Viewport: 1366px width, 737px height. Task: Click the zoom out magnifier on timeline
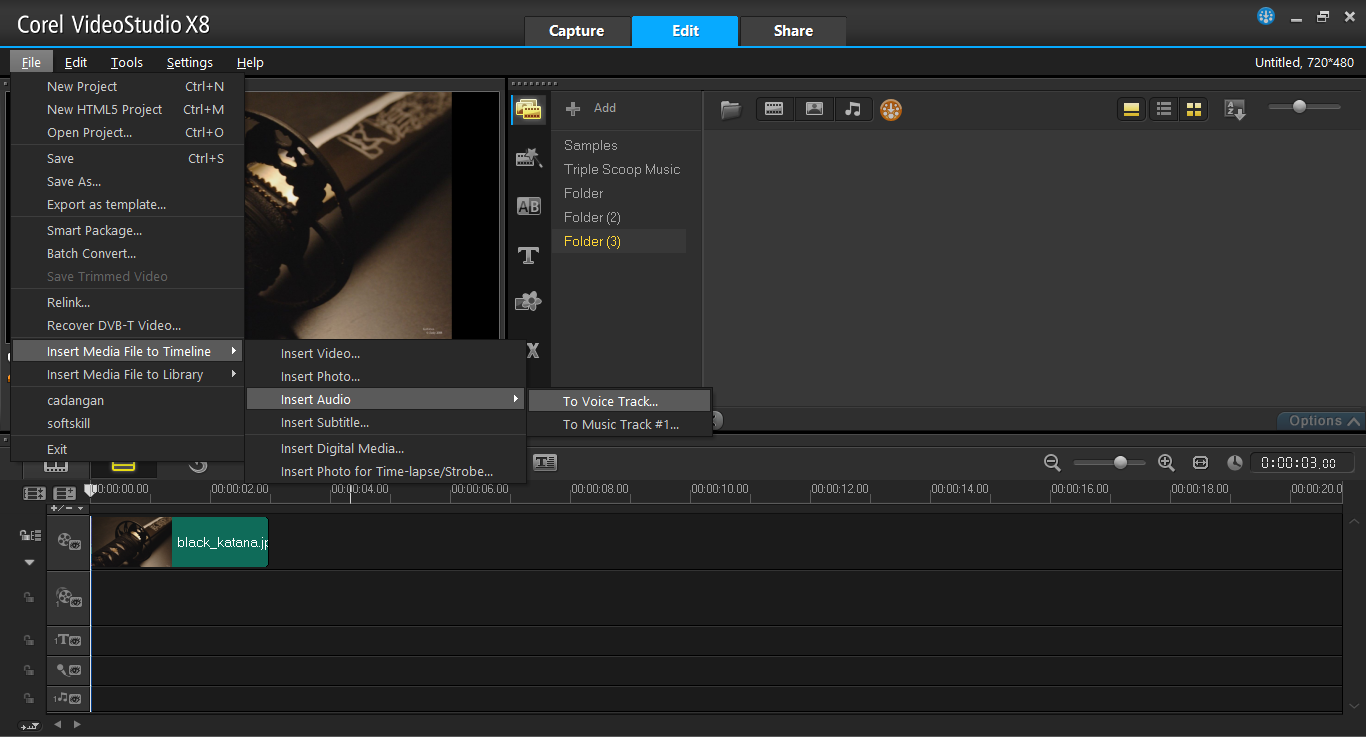(x=1052, y=463)
